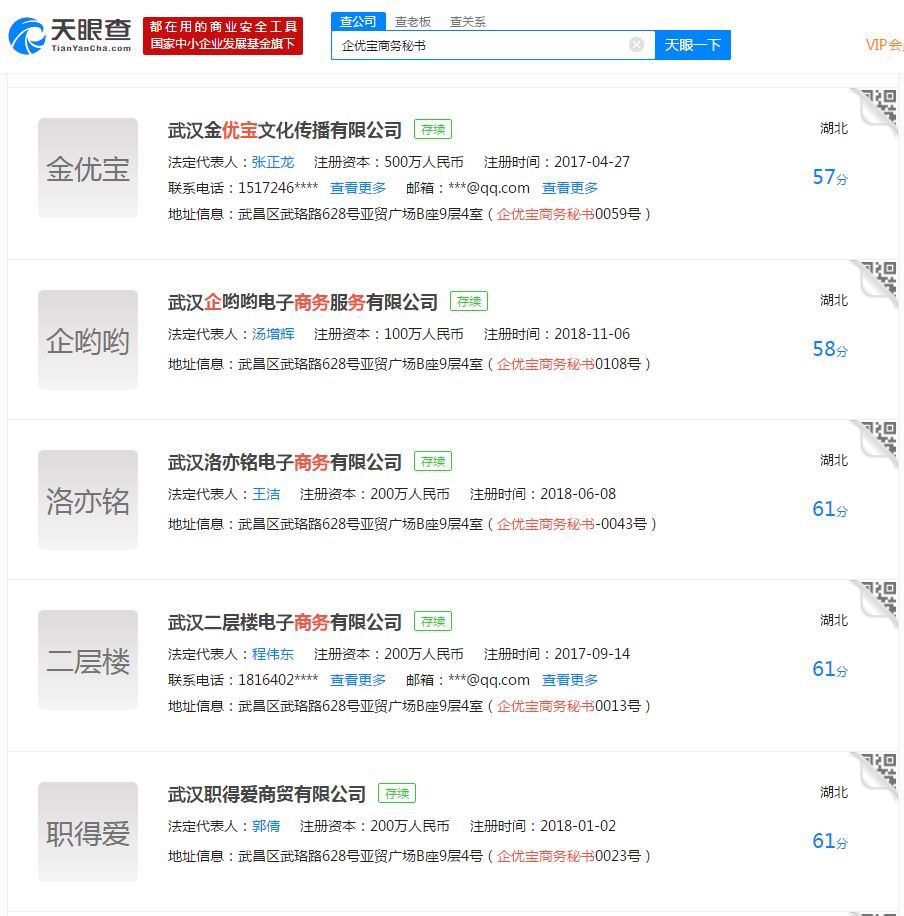Click 查看更多 beside 二层楼 email address

[570, 680]
